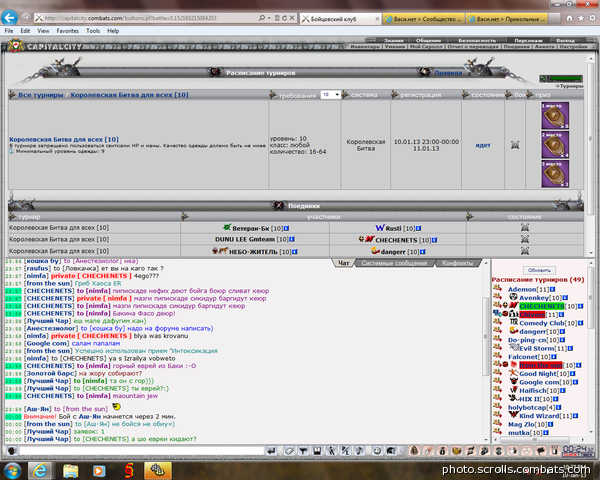Click crossed swords status icon in Ветеран-Бк row
The image size is (600, 480).
(525, 228)
